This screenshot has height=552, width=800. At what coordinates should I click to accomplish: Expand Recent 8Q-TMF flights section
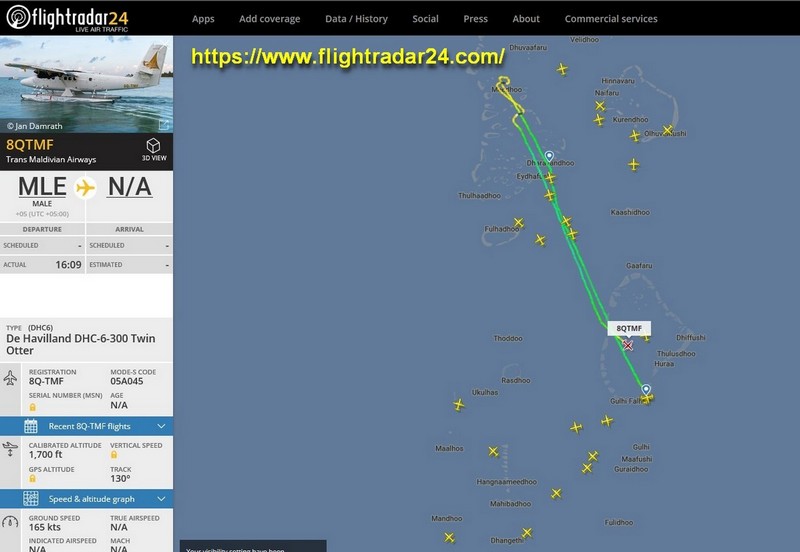[x=87, y=426]
